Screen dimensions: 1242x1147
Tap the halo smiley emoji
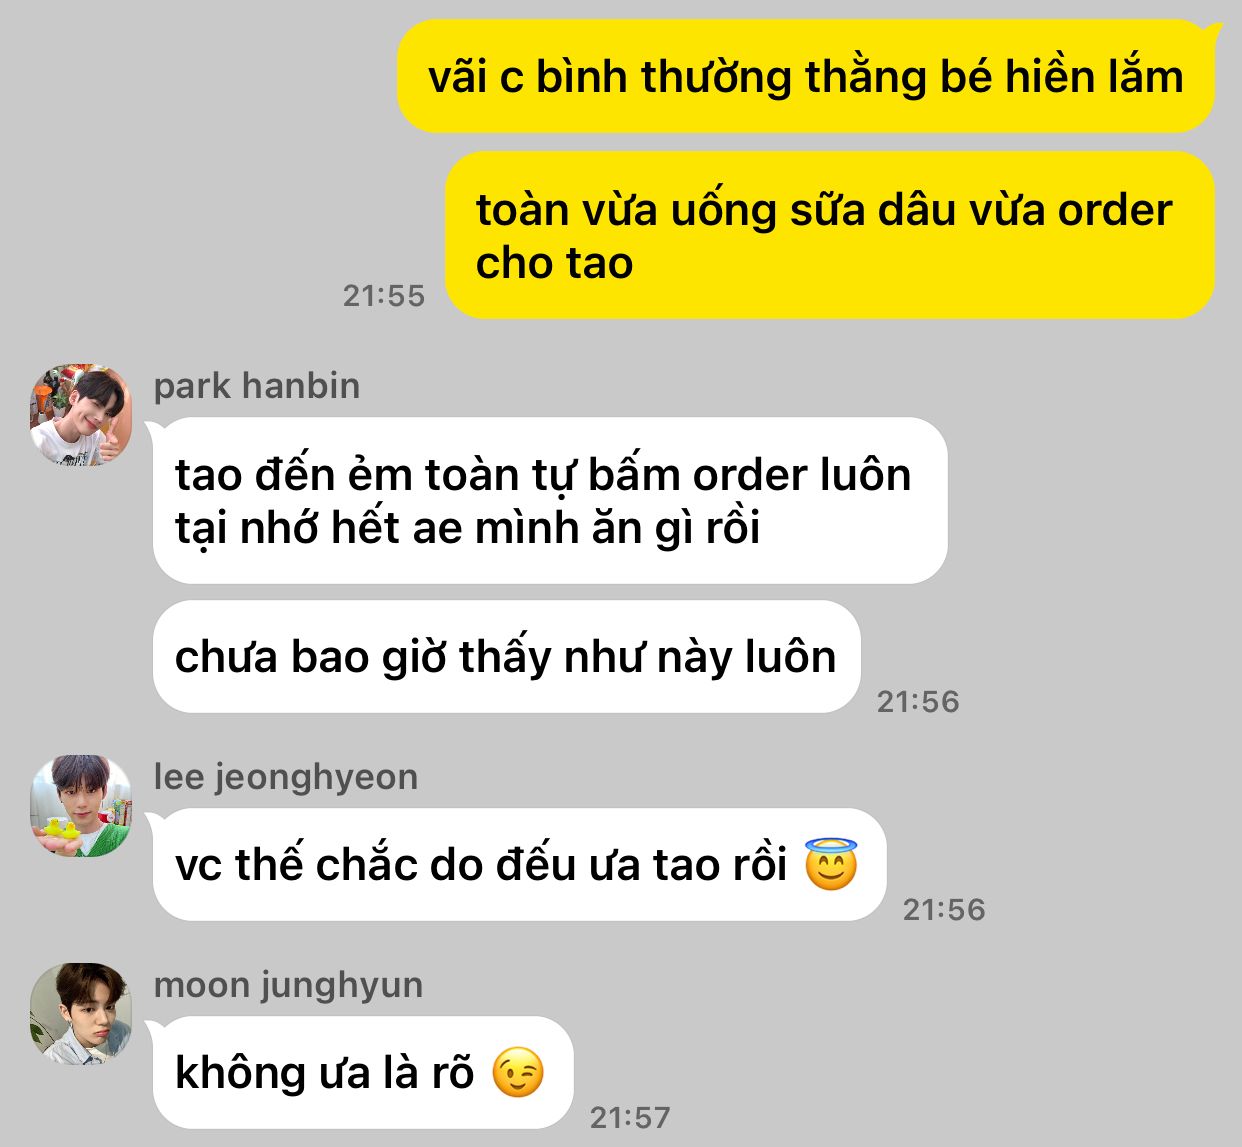(x=831, y=864)
